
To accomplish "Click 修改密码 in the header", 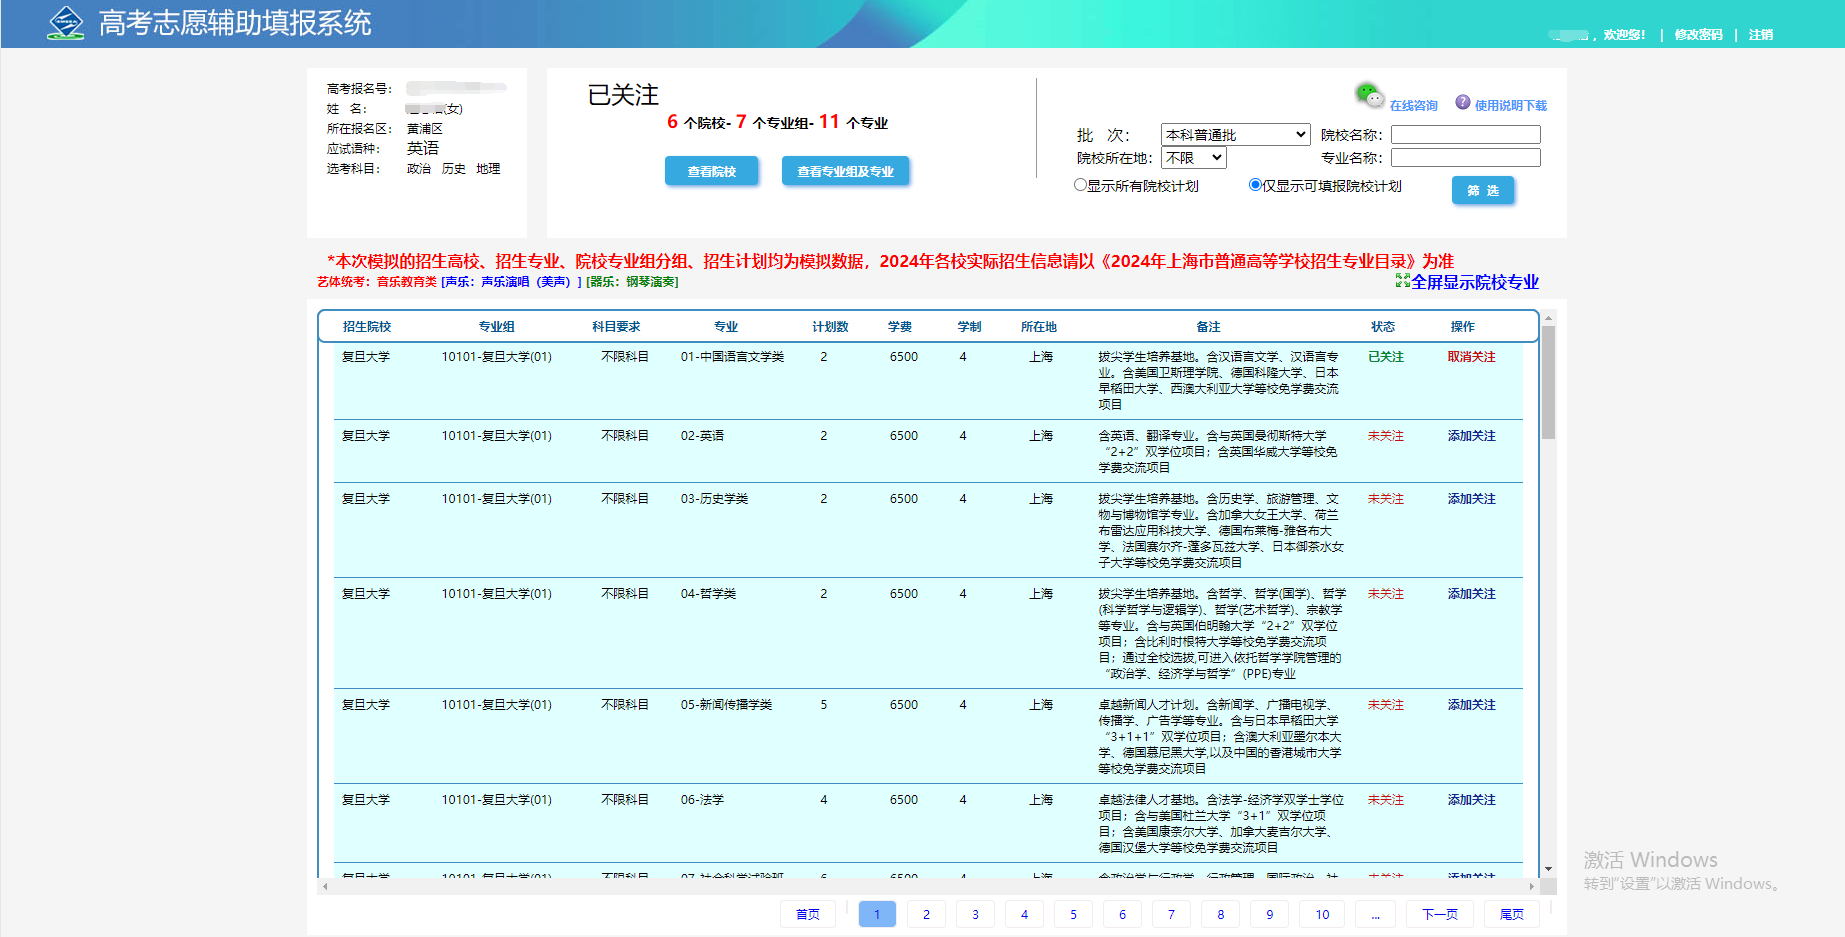I will click(x=1698, y=34).
